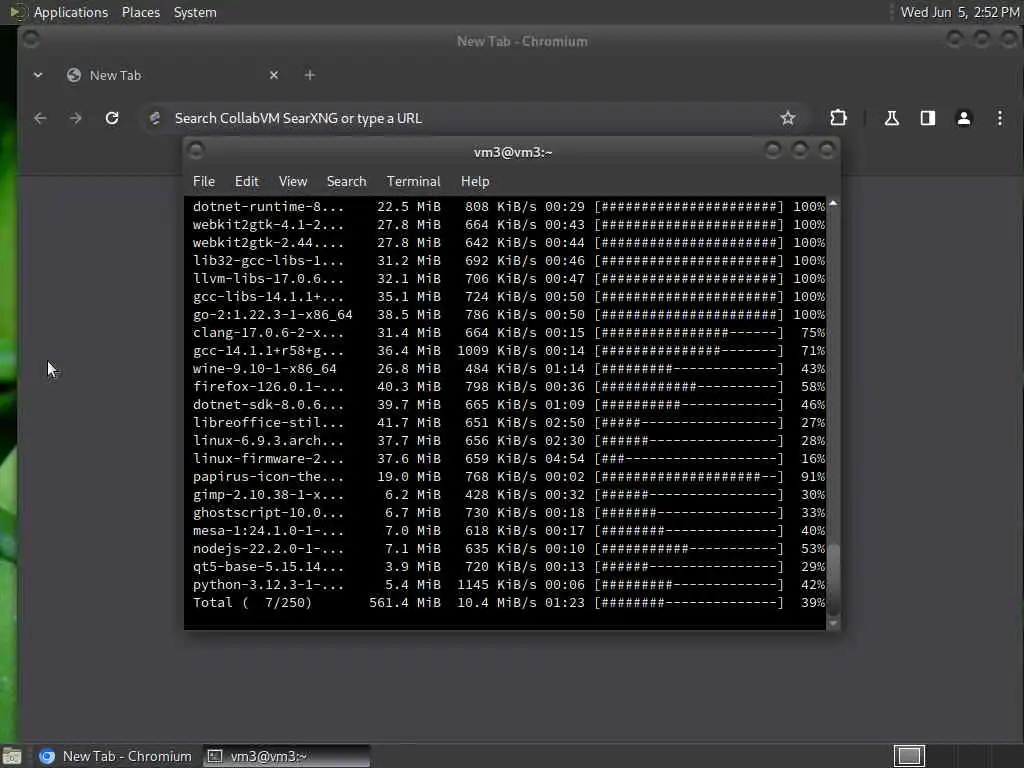This screenshot has height=768, width=1024.
Task: Open the Chromium three-dot menu
Action: tap(1000, 118)
